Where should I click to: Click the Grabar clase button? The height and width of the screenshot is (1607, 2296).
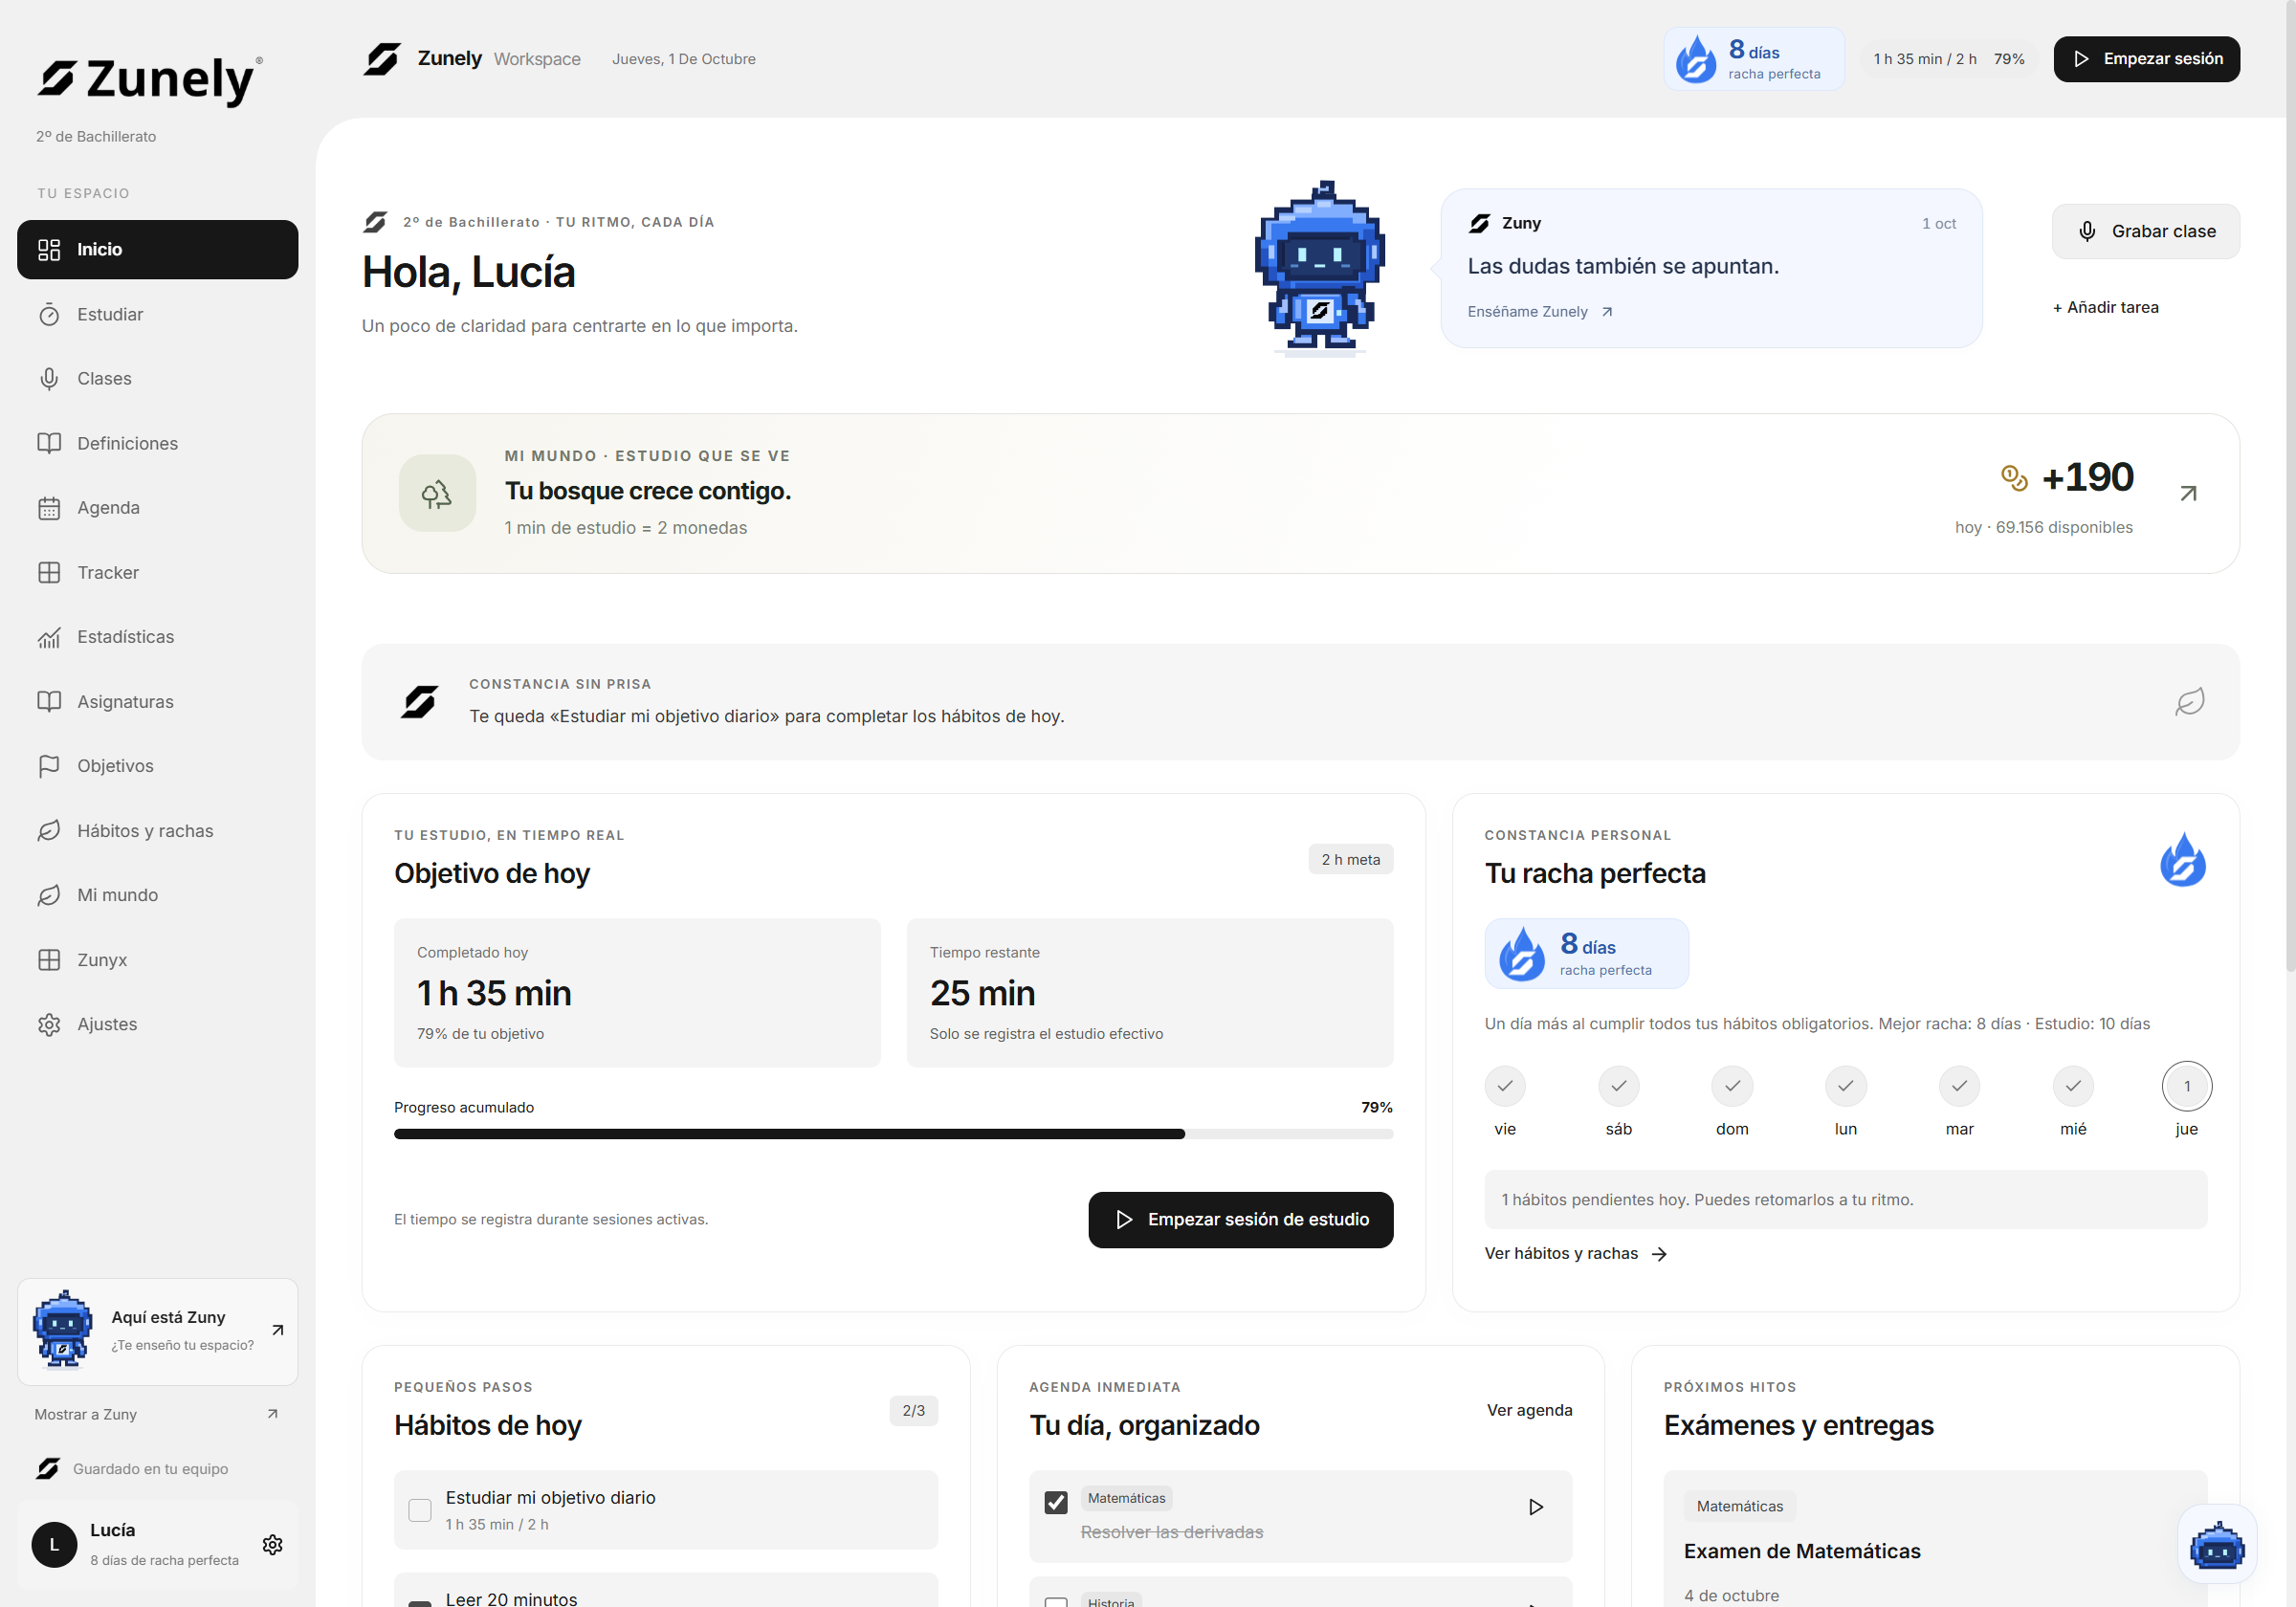tap(2145, 231)
